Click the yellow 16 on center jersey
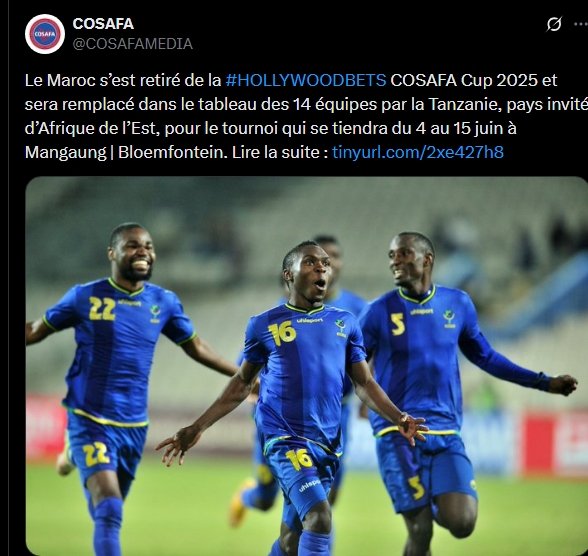 coord(282,333)
